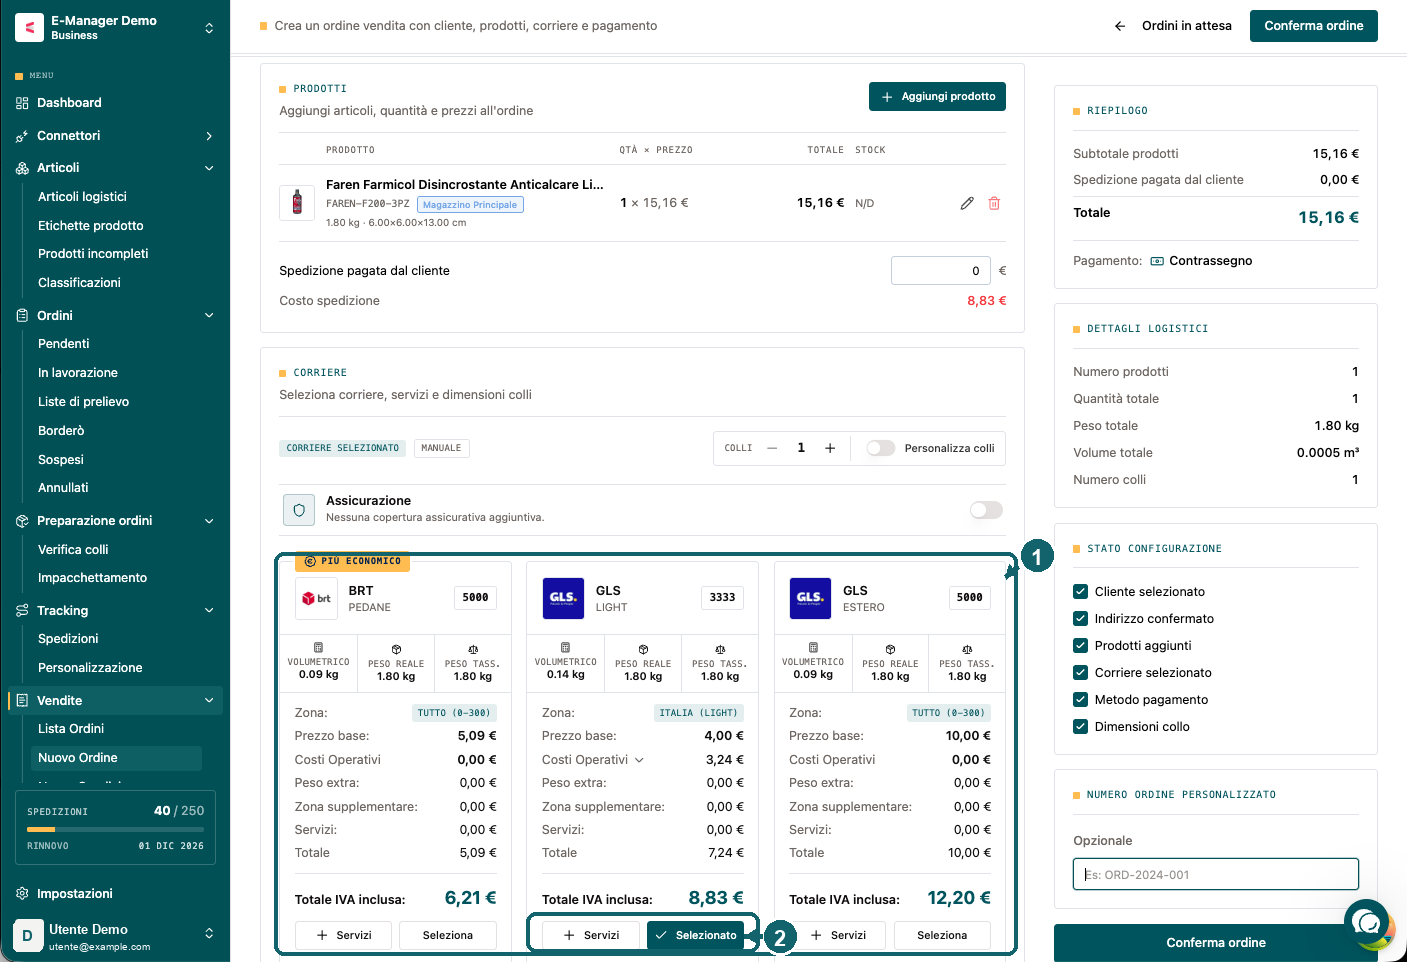1407x962 pixels.
Task: Collapse the Preparazione ordini section chevron
Action: tap(209, 521)
